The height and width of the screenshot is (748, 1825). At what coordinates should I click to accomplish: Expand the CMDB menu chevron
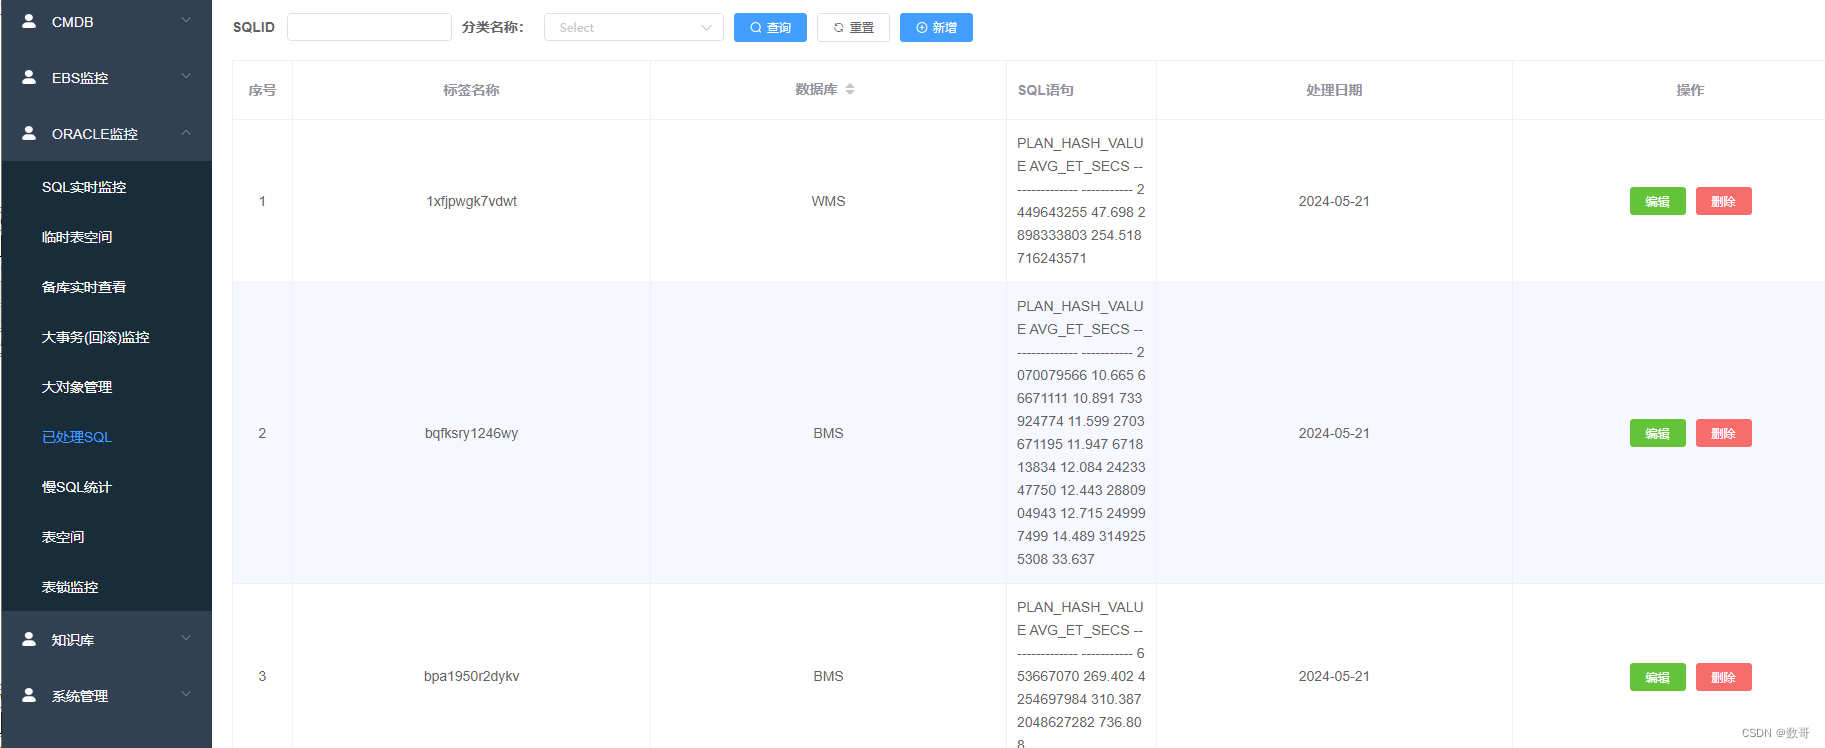(186, 20)
